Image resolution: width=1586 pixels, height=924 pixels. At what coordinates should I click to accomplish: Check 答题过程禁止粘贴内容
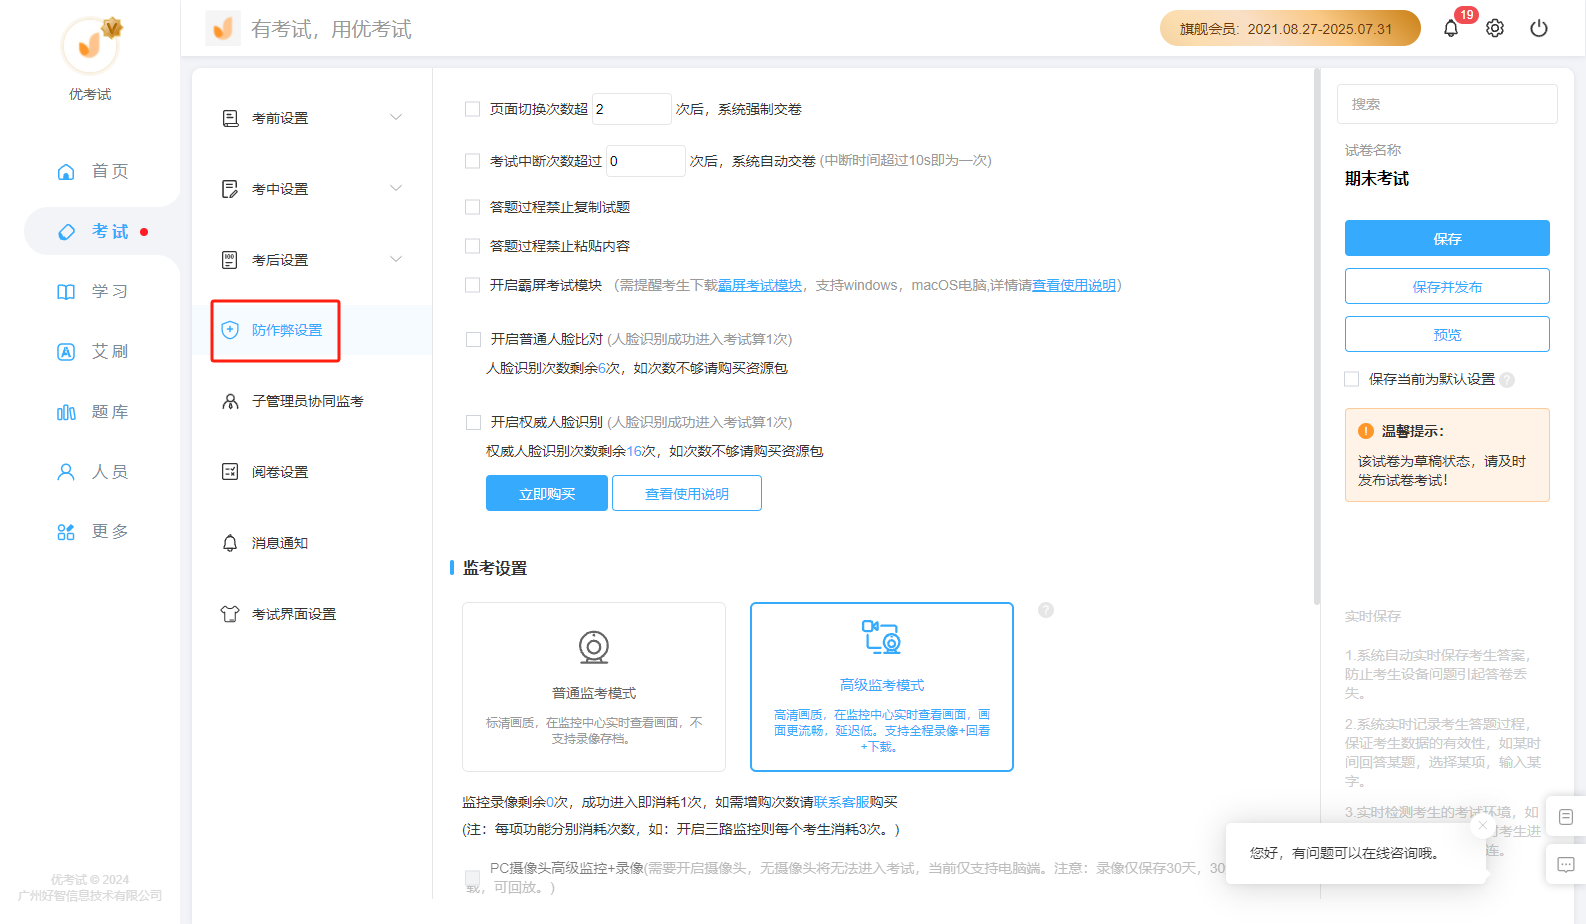pyautogui.click(x=473, y=246)
